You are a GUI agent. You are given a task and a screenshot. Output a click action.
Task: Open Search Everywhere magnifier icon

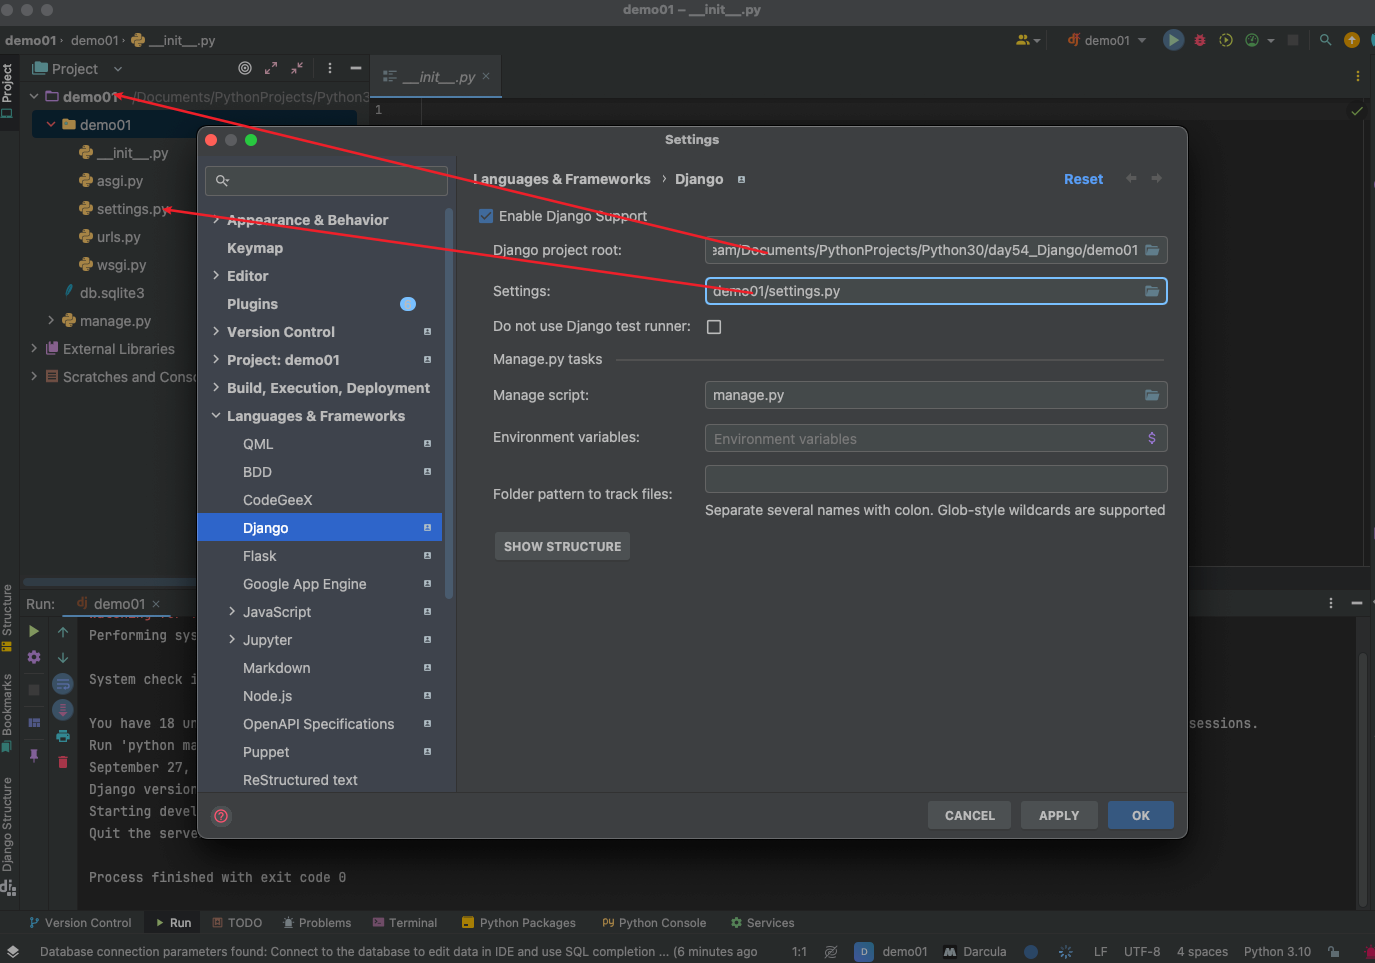pos(1325,40)
